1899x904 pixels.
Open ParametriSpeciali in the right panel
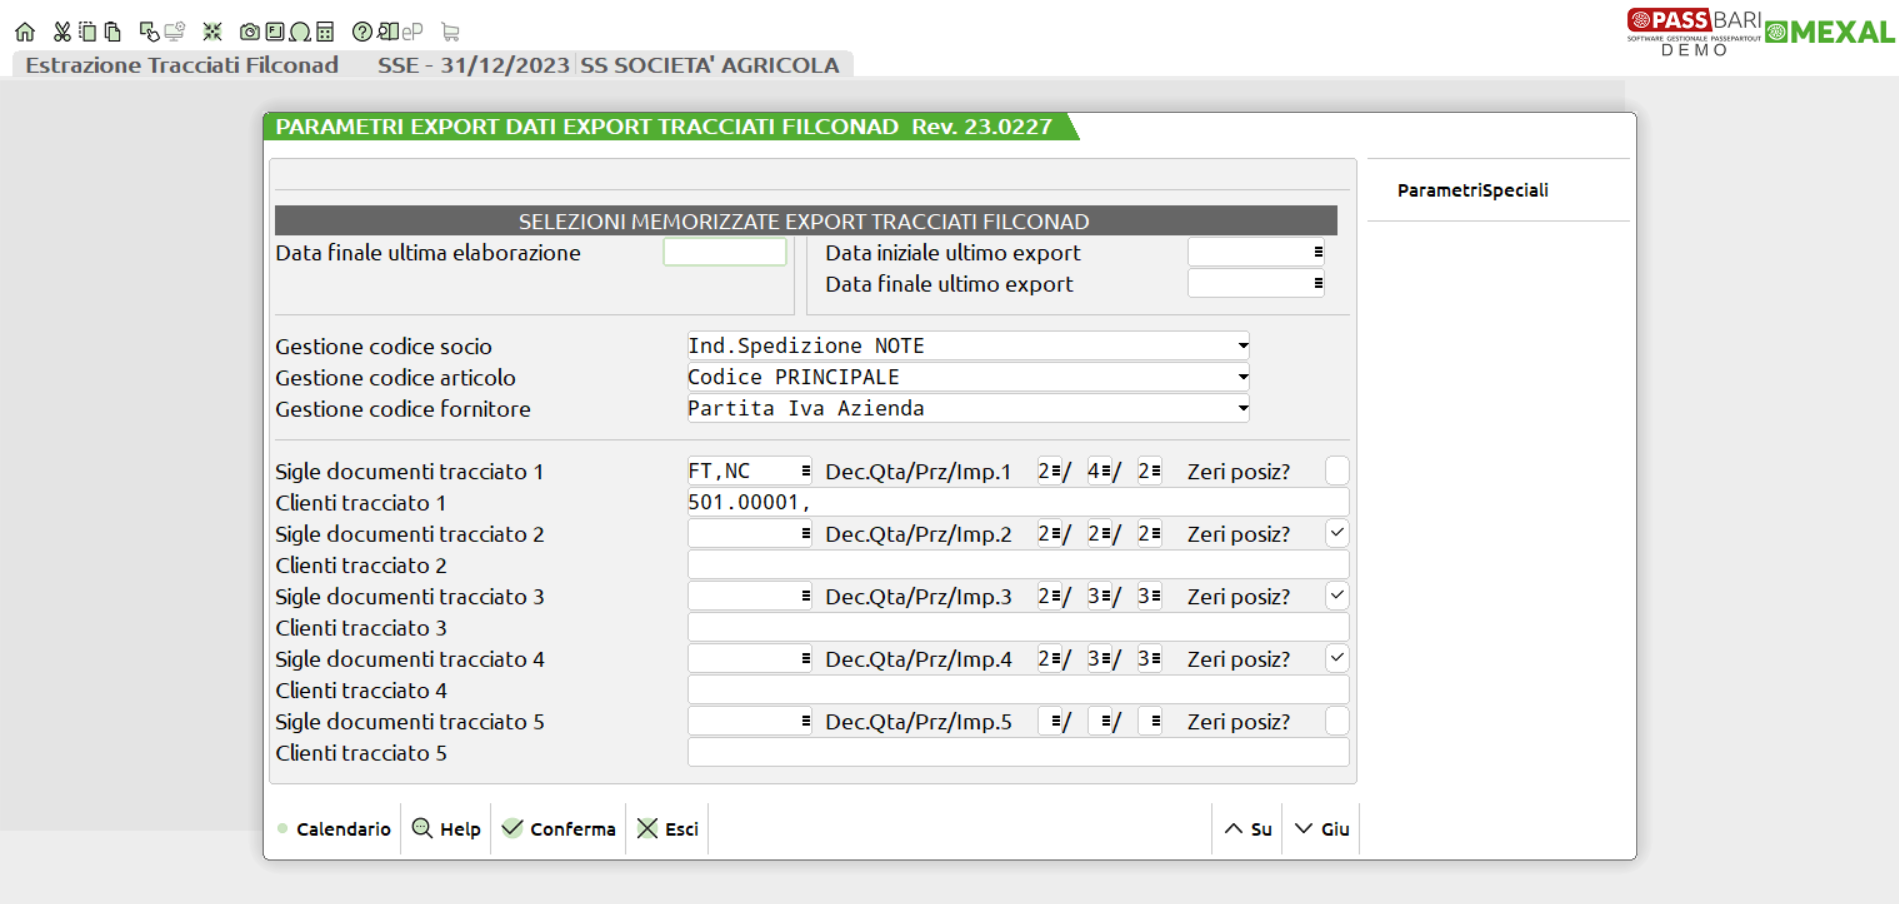(1472, 190)
